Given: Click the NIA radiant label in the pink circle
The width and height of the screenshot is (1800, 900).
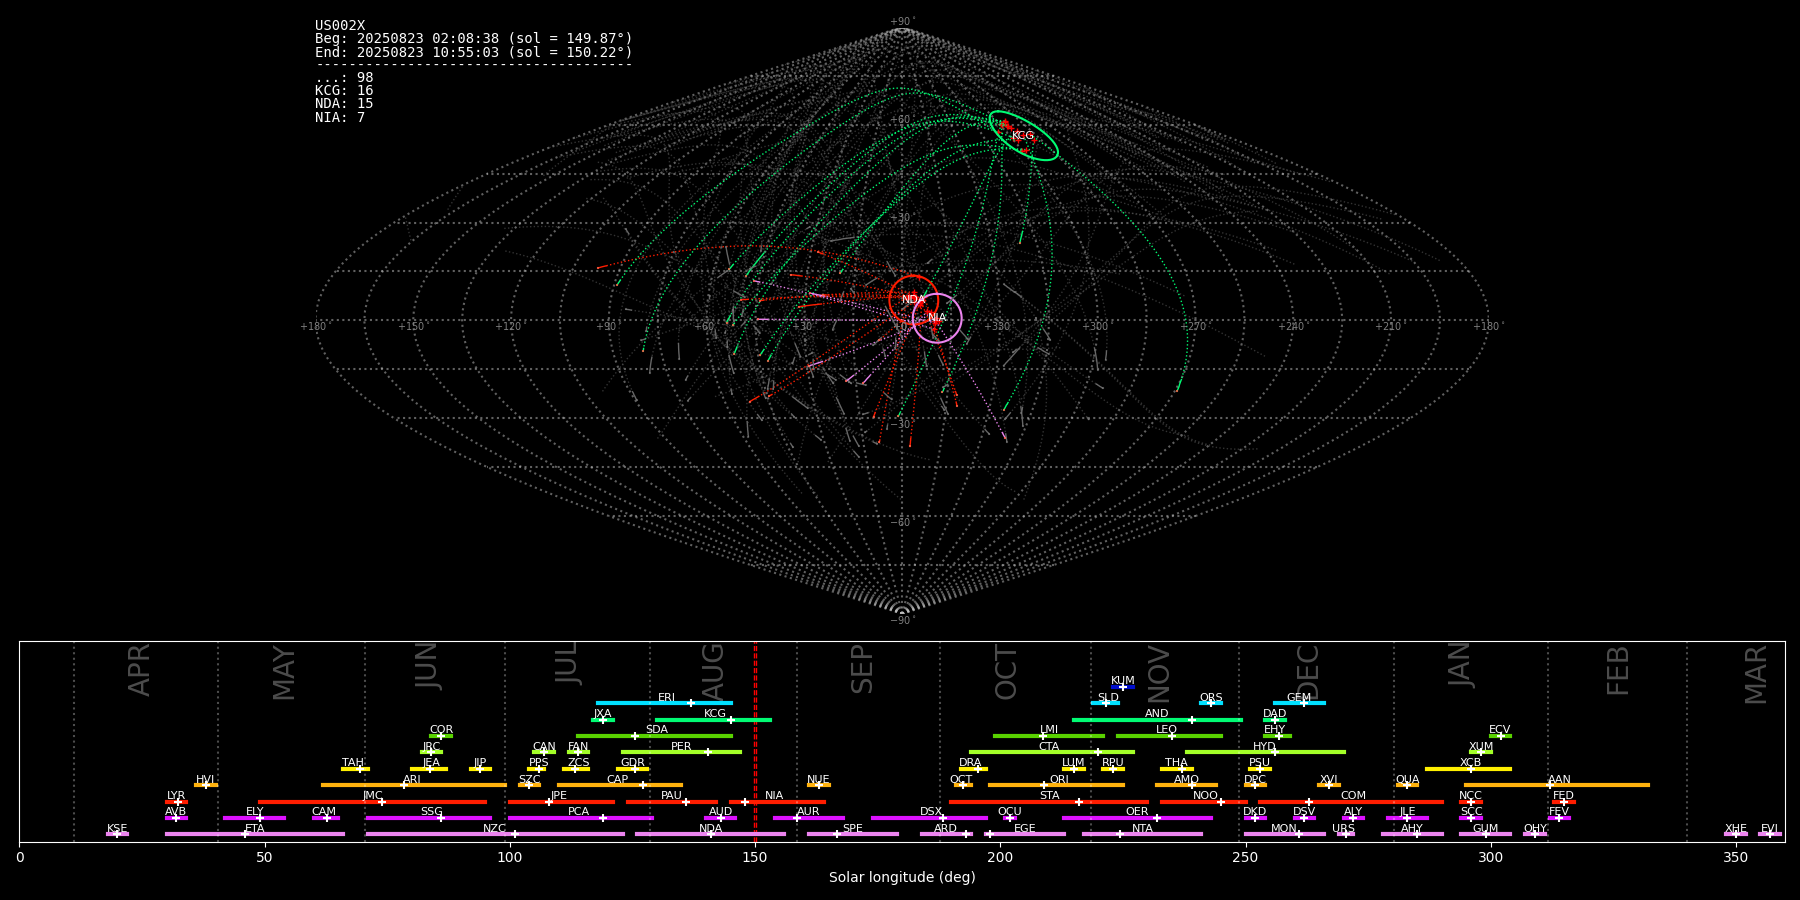Looking at the screenshot, I should 937,318.
